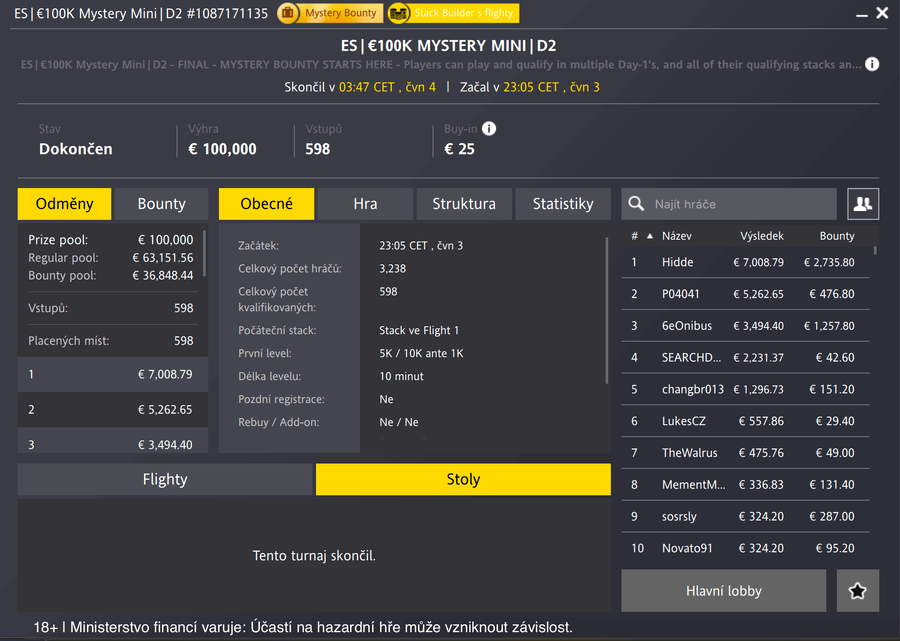Click Počáteční stack value Stack ve Flight 1

[419, 331]
